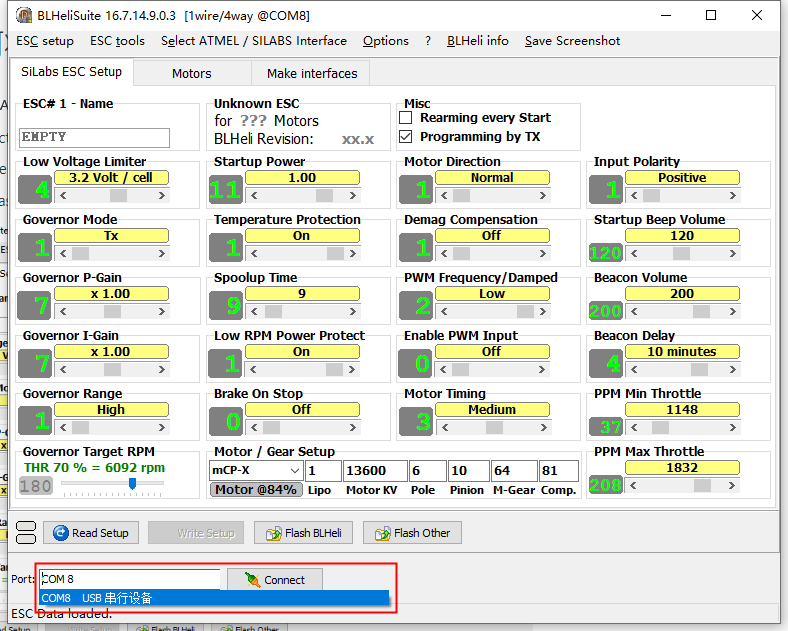
Task: Click the ESC name field showing EMPTY
Action: tap(94, 138)
